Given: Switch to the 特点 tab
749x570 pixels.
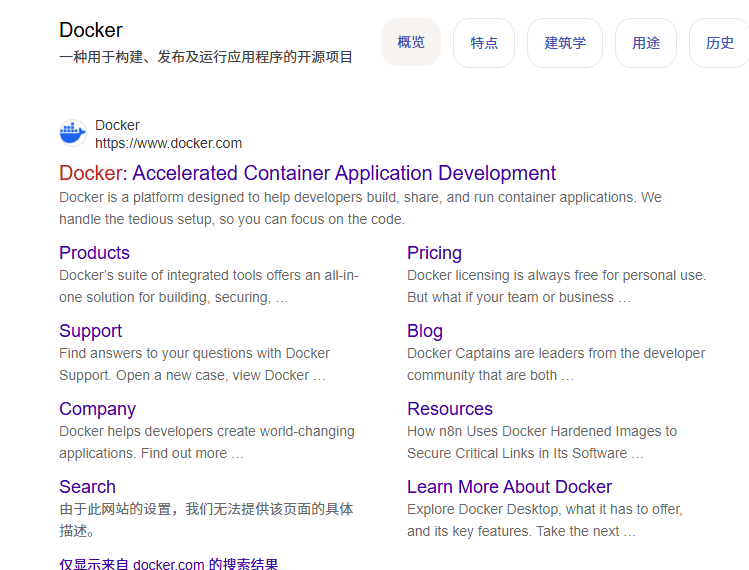Looking at the screenshot, I should coord(484,43).
